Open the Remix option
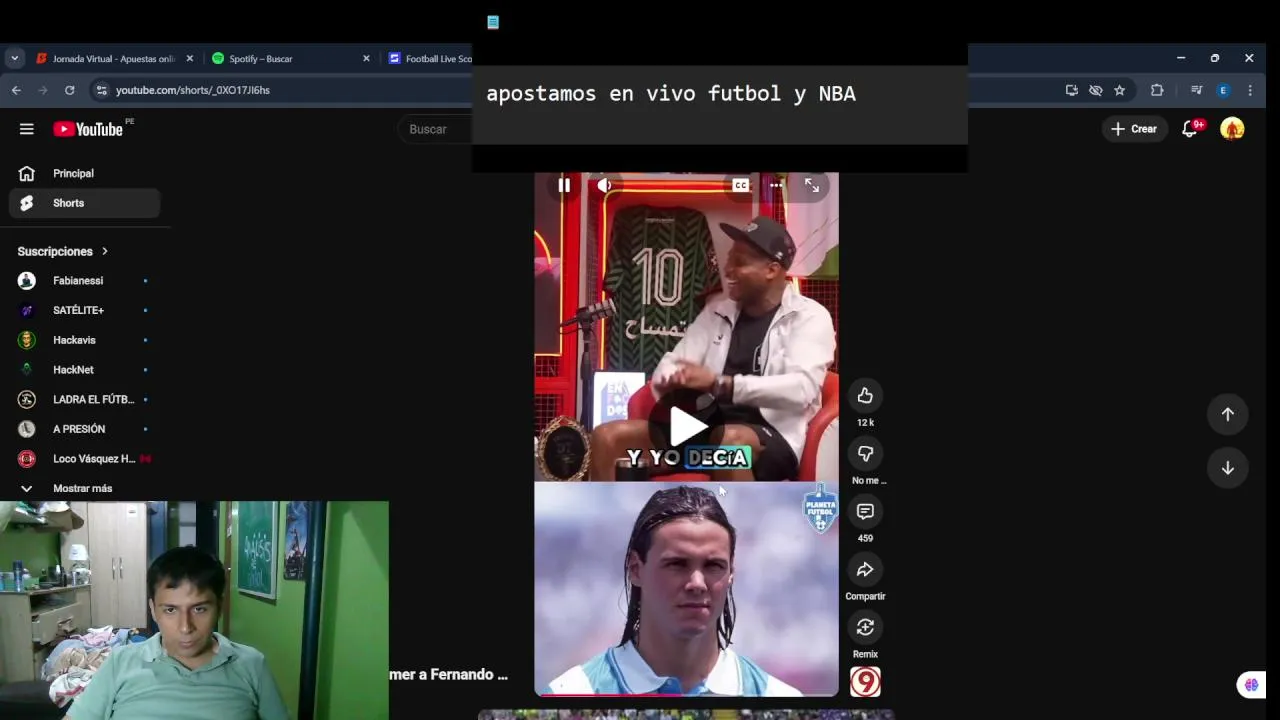This screenshot has height=720, width=1280. [x=865, y=628]
